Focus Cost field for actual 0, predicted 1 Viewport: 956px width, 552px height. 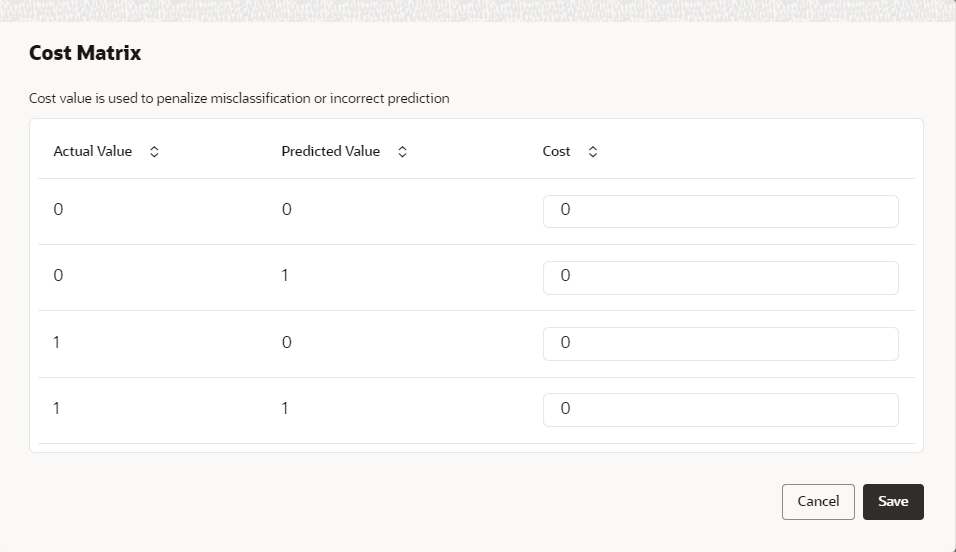click(x=720, y=277)
